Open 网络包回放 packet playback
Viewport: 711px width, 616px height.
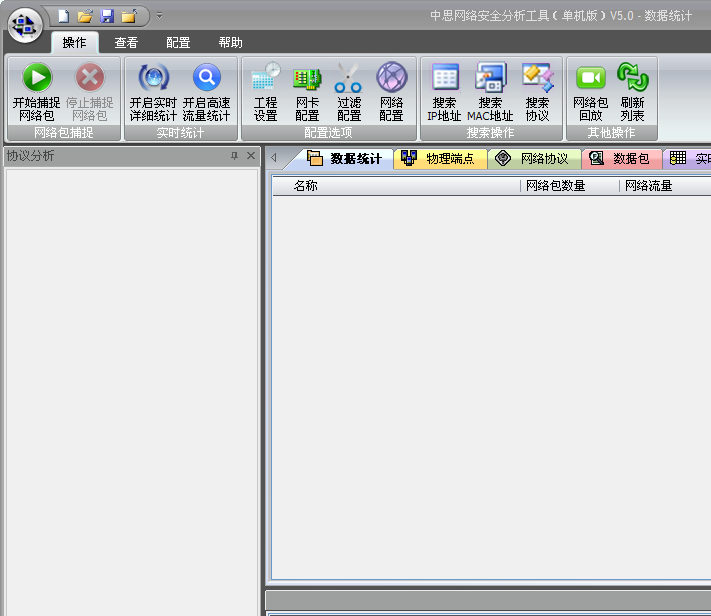click(x=590, y=78)
